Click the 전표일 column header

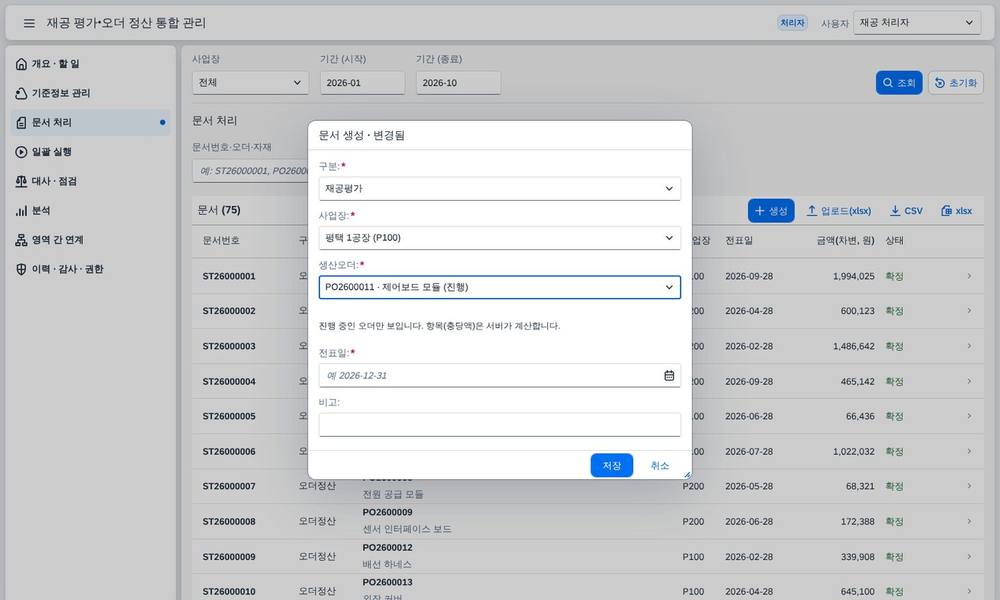(739, 240)
